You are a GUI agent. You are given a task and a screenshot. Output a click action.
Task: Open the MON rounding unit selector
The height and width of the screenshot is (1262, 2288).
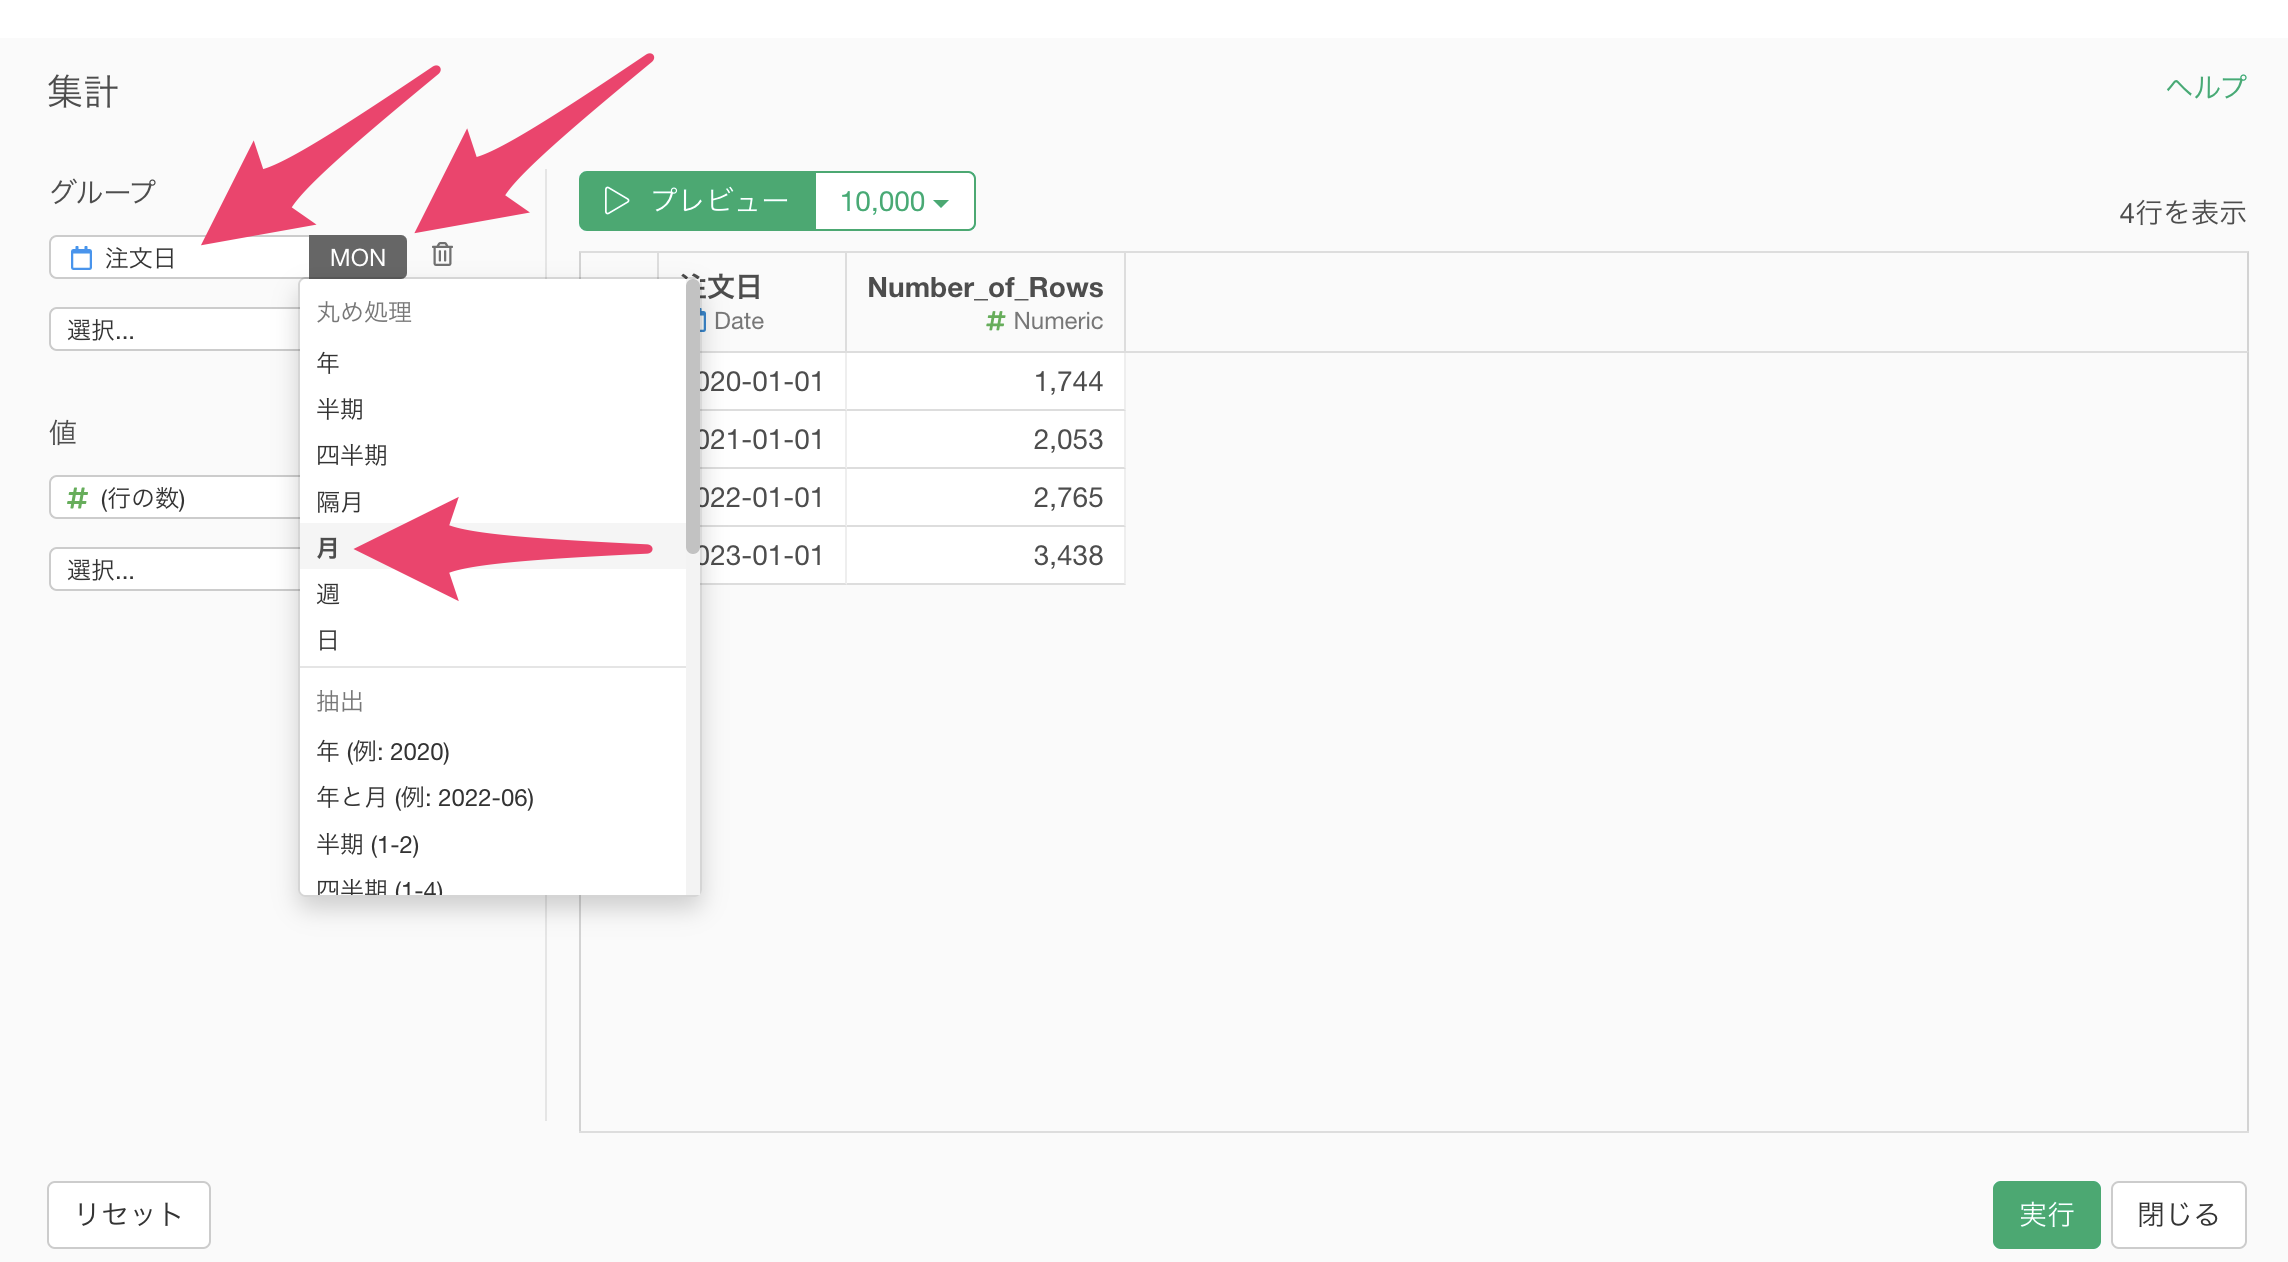357,257
